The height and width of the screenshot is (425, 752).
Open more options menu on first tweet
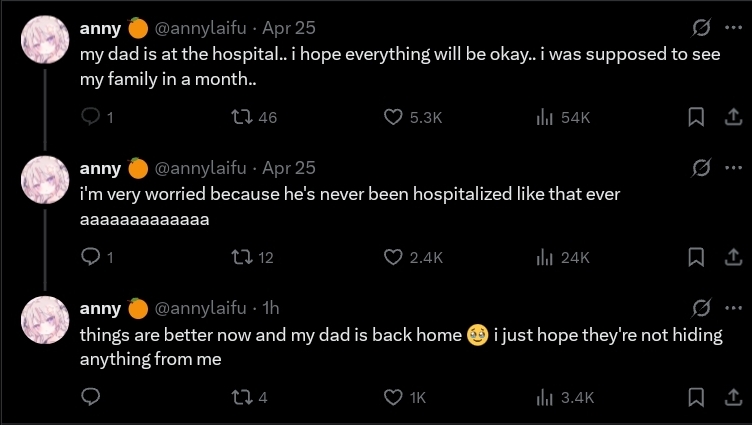point(732,28)
